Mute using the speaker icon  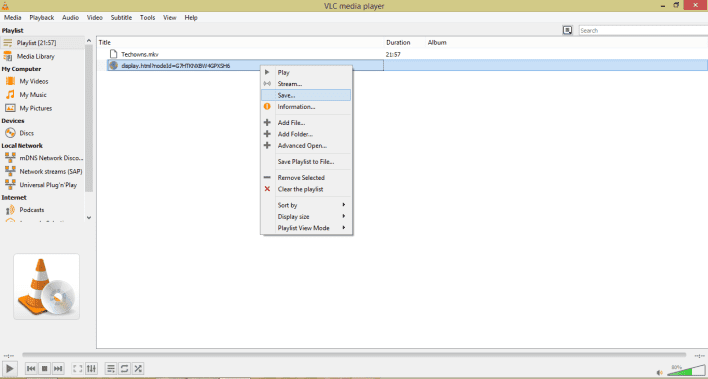click(660, 372)
